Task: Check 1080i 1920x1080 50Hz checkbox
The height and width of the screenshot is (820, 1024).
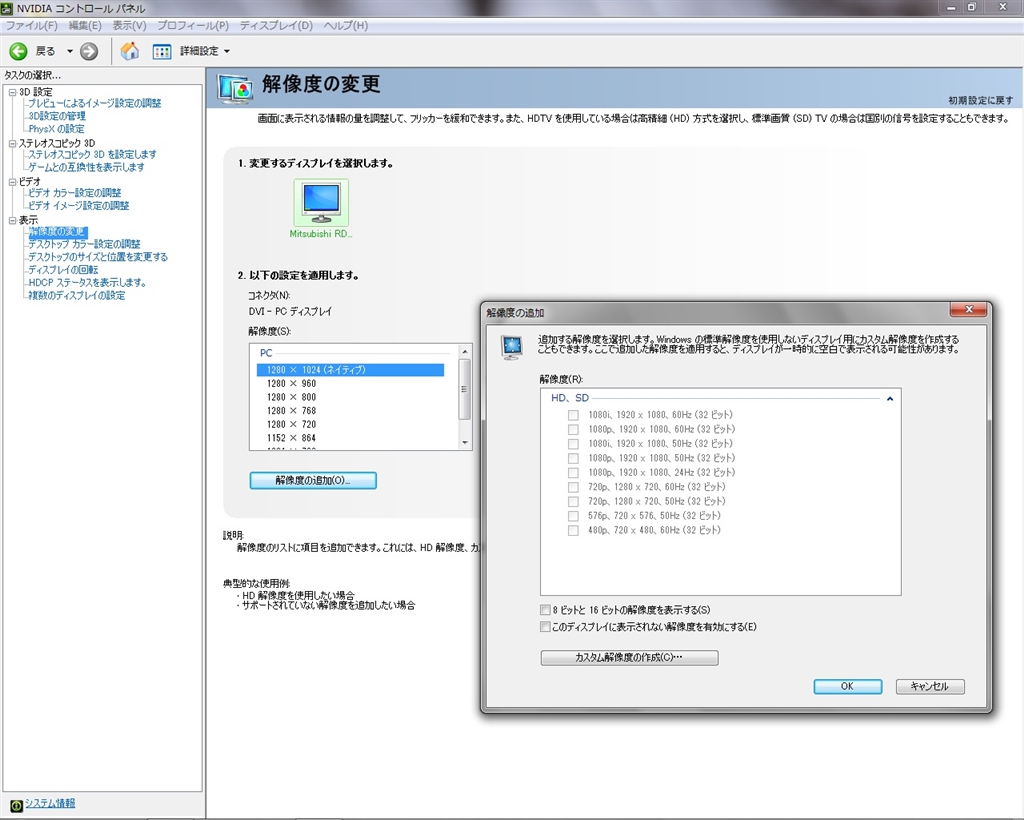Action: 573,443
